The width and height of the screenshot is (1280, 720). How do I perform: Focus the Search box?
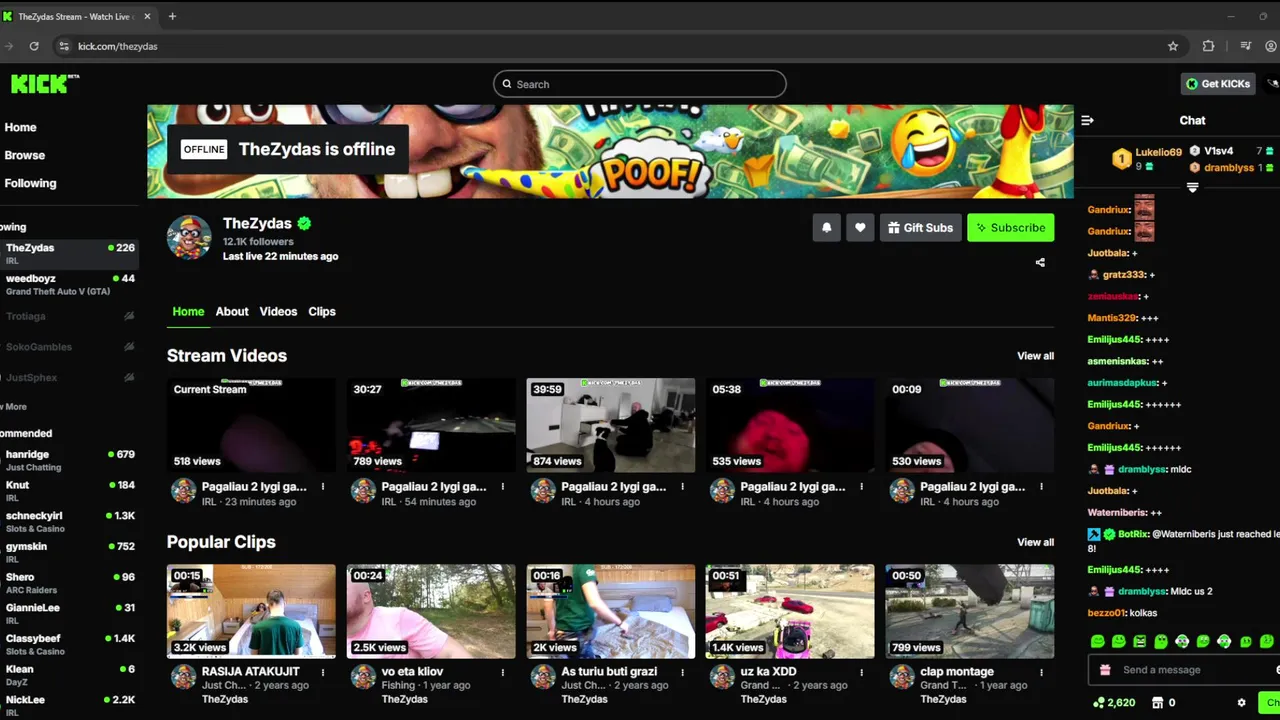click(640, 84)
